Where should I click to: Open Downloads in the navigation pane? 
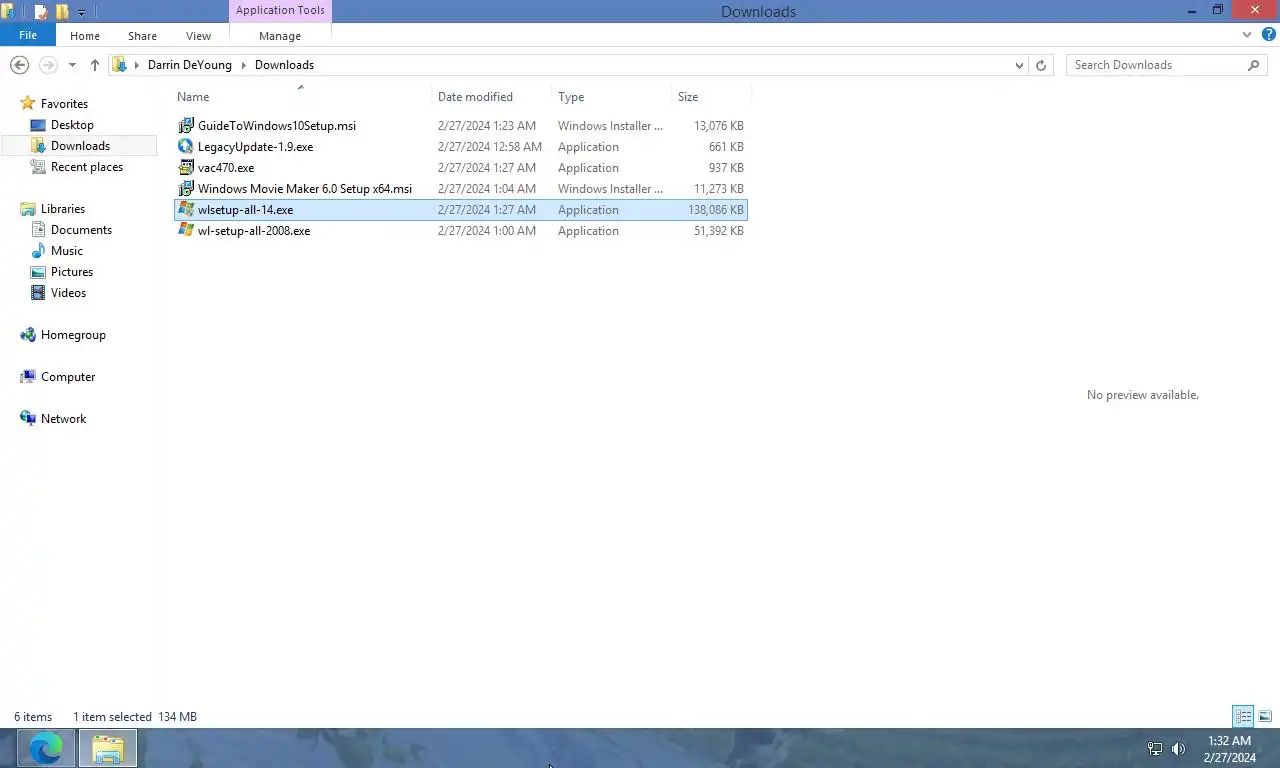pyautogui.click(x=80, y=146)
